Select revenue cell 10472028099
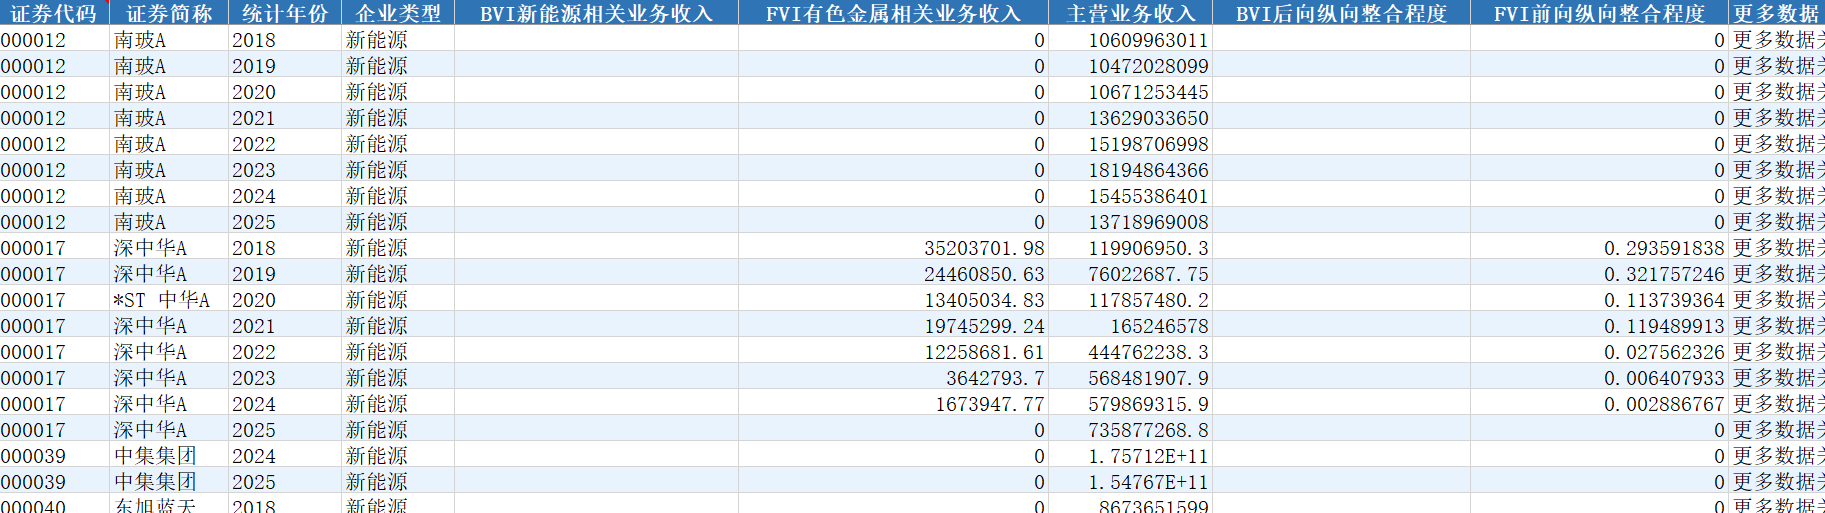The height and width of the screenshot is (513, 1825). click(x=1130, y=66)
